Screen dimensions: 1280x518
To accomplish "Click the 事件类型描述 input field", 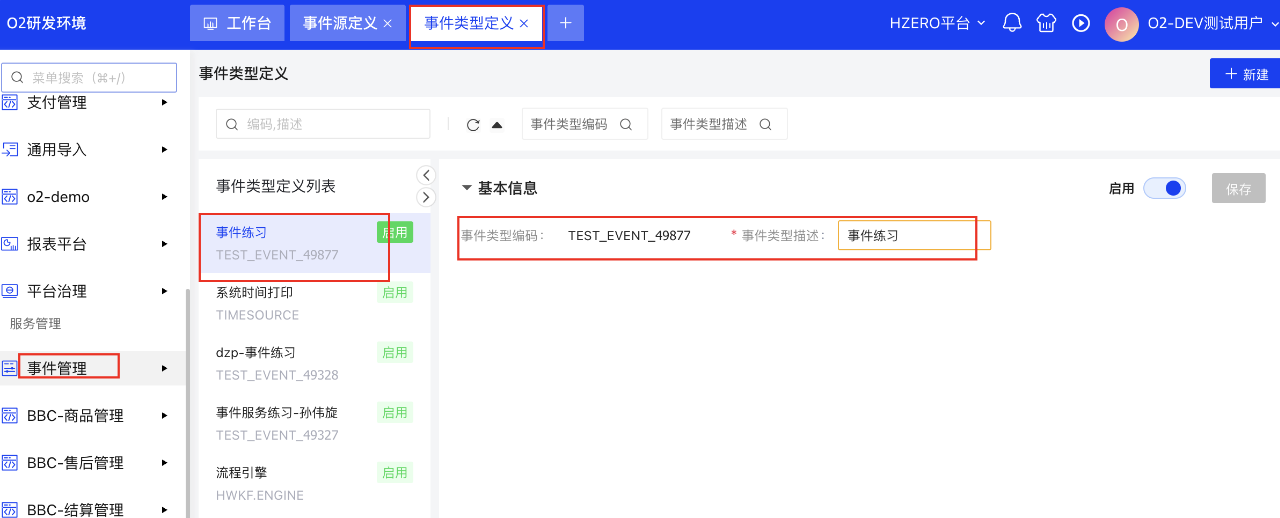I will tap(913, 236).
